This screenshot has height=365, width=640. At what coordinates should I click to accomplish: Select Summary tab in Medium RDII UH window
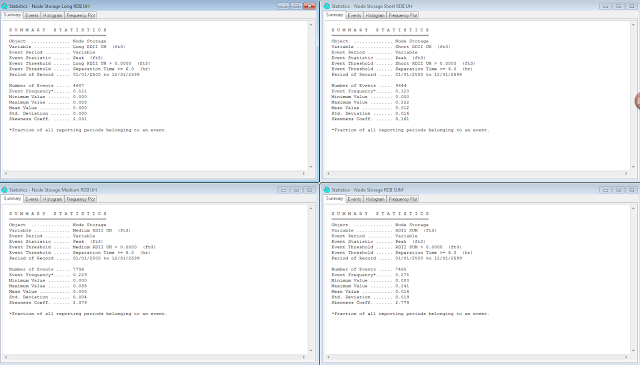pyautogui.click(x=12, y=198)
